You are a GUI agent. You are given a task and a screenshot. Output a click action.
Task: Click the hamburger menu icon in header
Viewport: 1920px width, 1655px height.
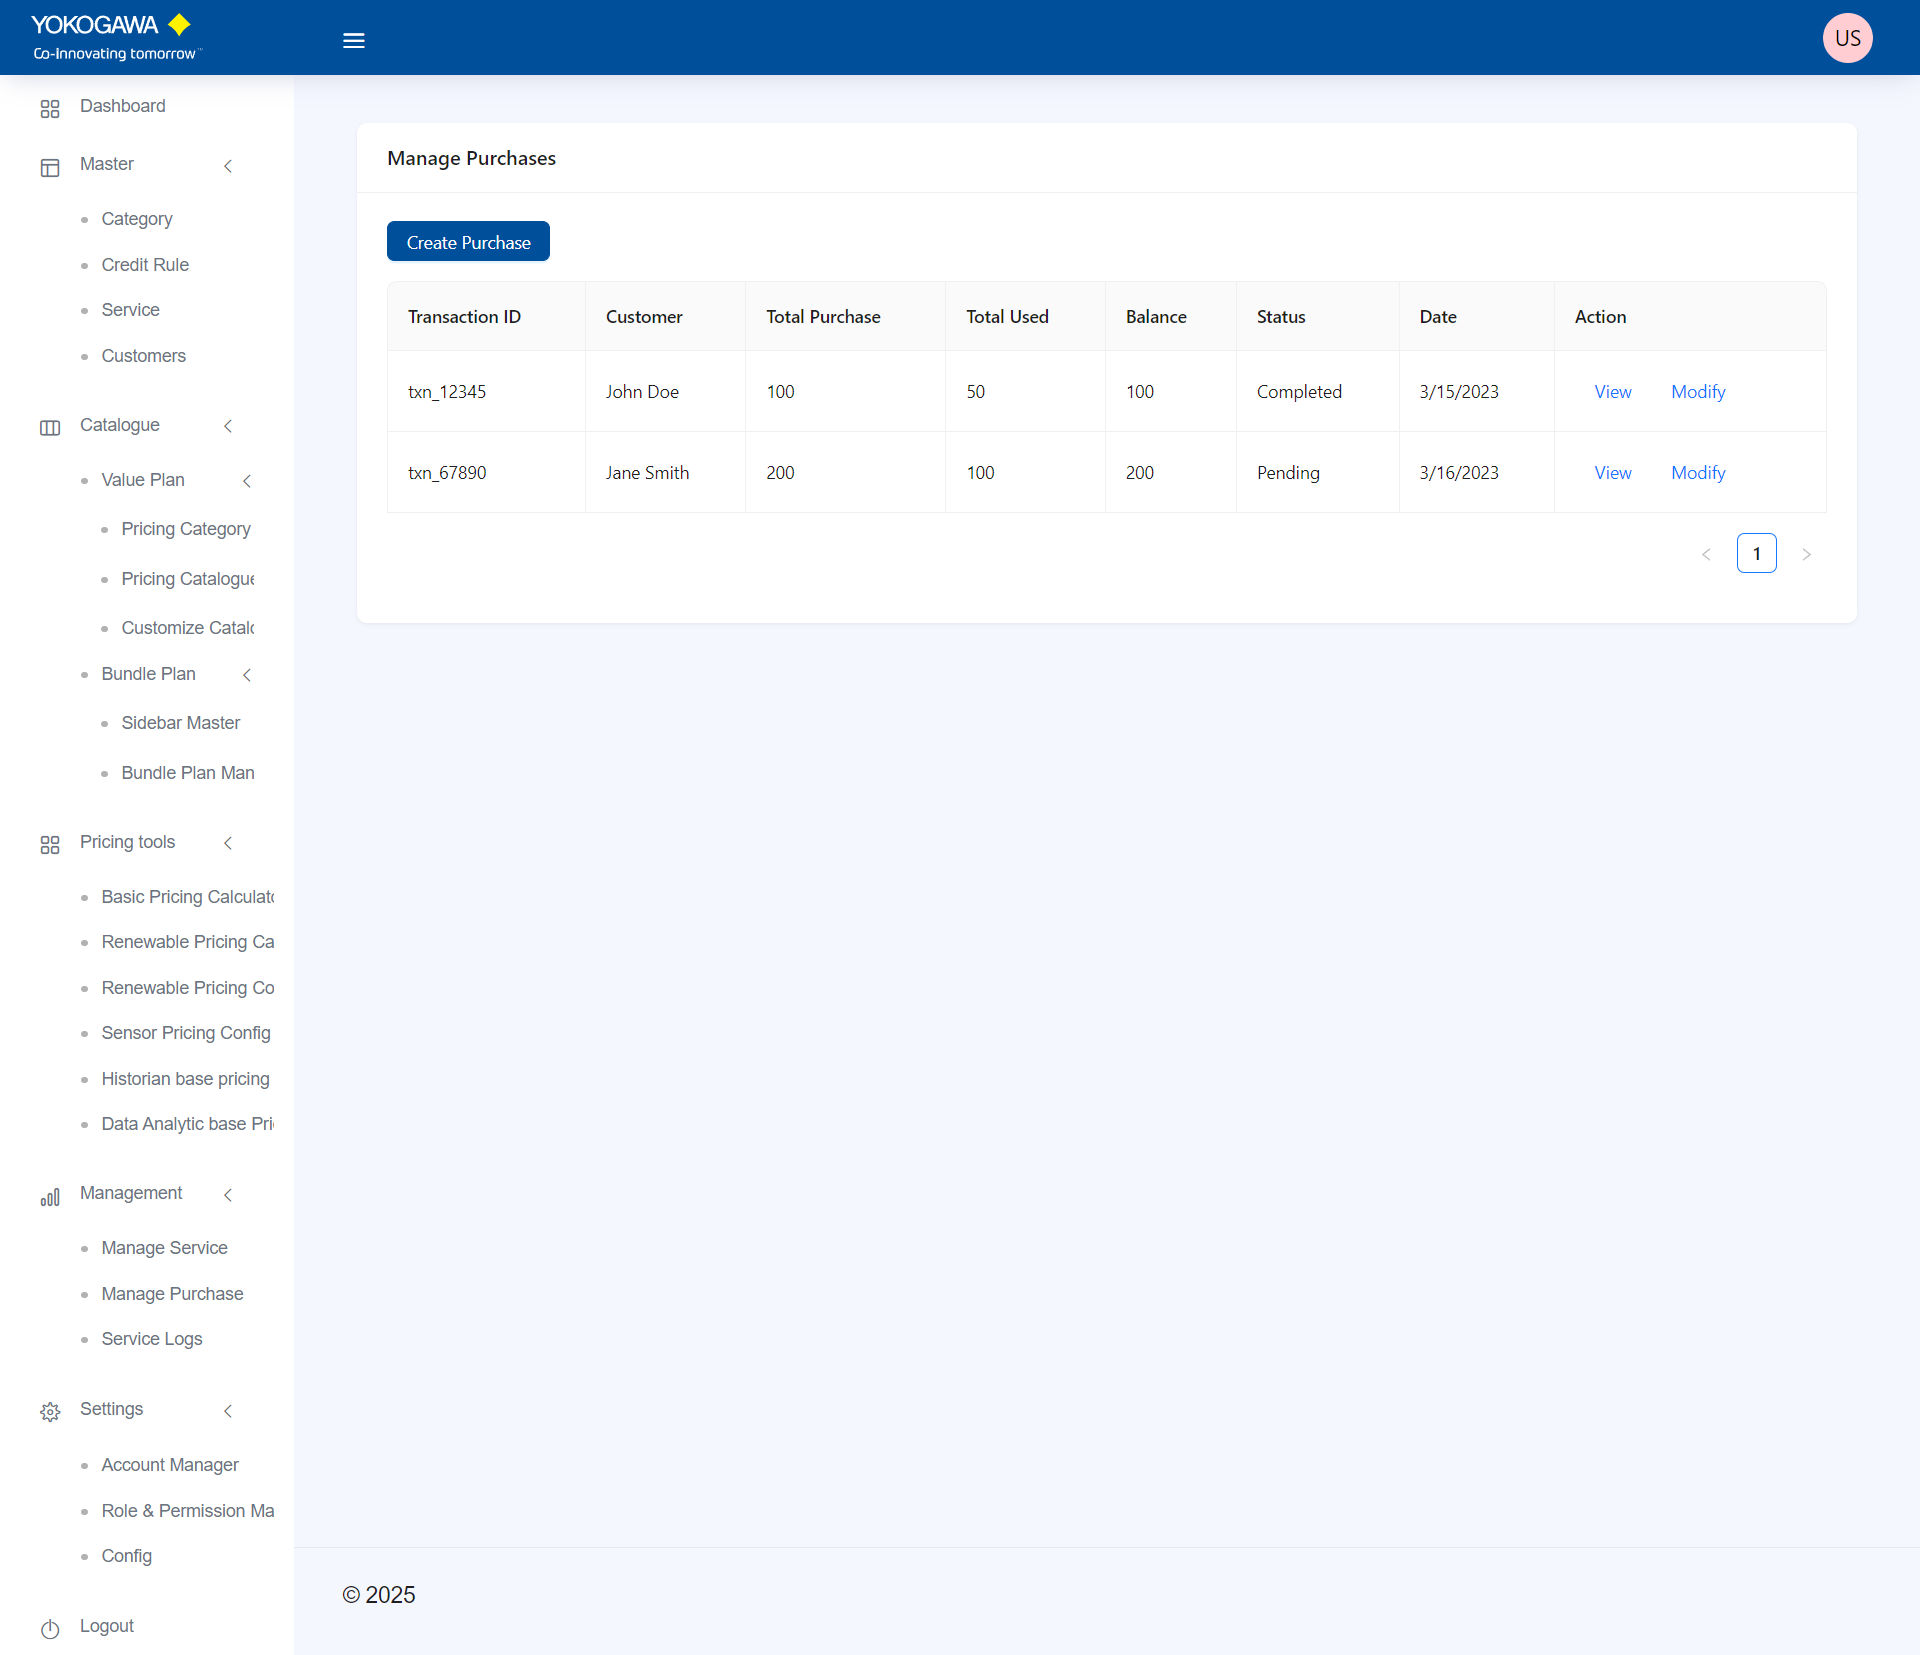(x=353, y=41)
